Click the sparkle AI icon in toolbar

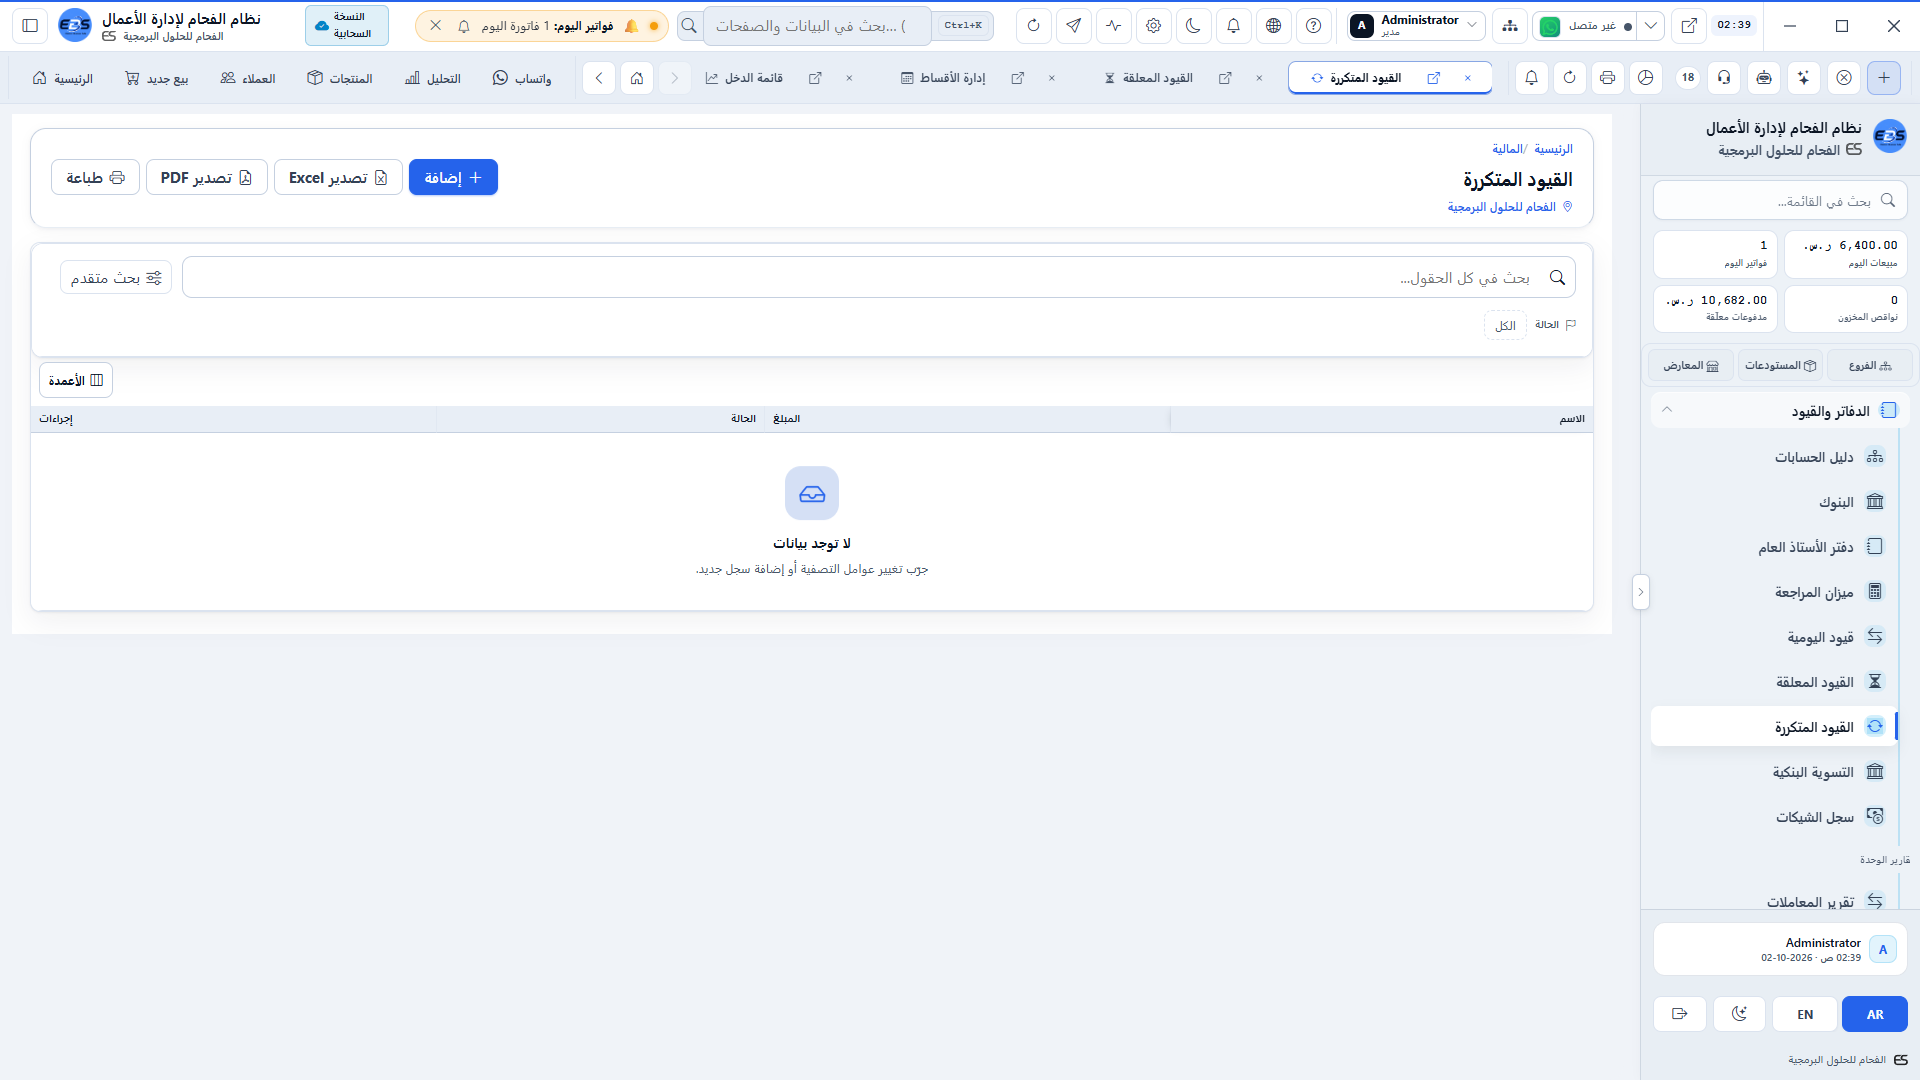click(x=1803, y=78)
